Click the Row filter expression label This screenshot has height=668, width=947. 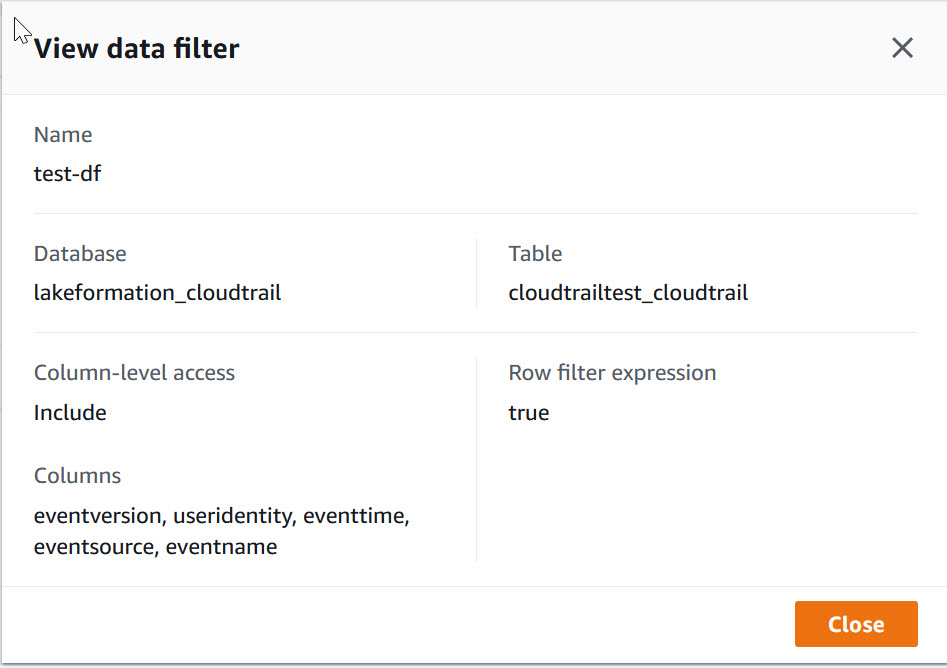(612, 373)
